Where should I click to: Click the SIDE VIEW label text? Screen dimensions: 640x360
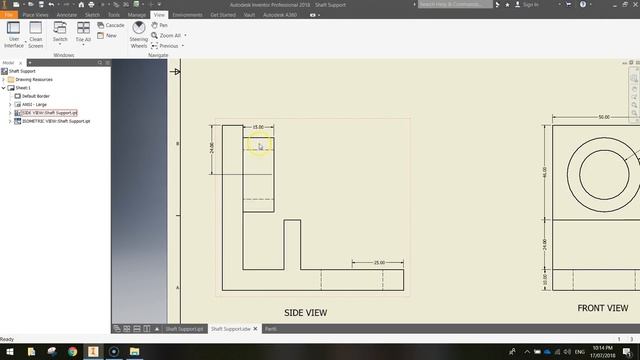pyautogui.click(x=306, y=313)
